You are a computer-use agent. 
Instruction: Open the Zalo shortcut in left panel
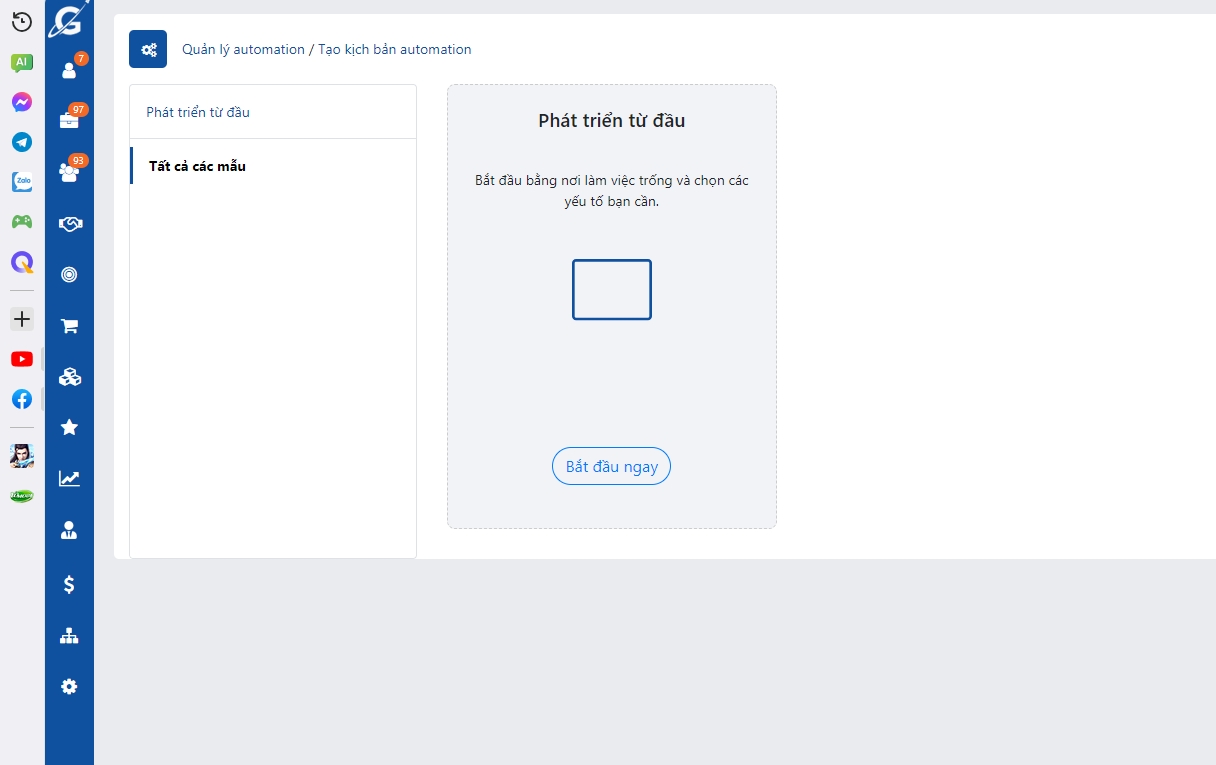[x=22, y=182]
